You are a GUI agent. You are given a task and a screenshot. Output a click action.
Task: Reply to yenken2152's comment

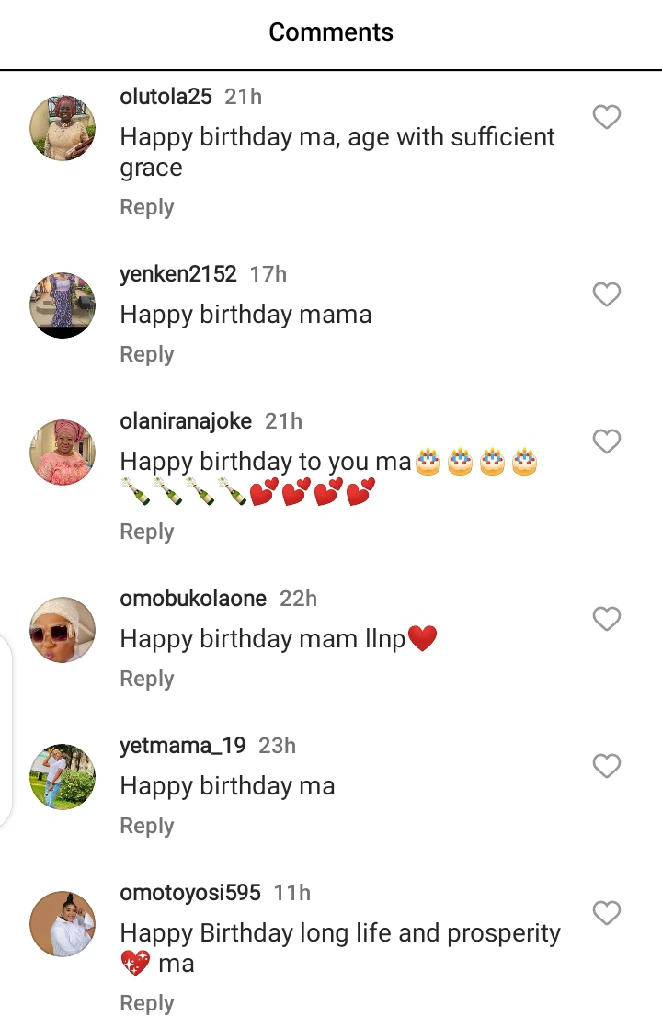[147, 354]
